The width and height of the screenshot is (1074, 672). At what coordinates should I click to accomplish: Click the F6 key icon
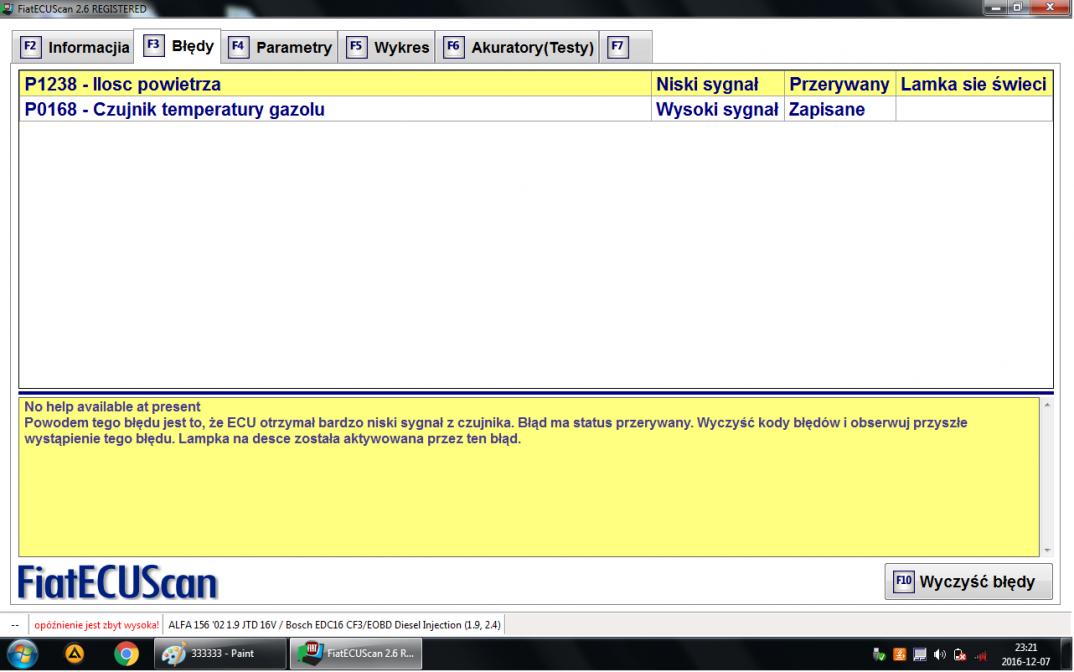(453, 47)
